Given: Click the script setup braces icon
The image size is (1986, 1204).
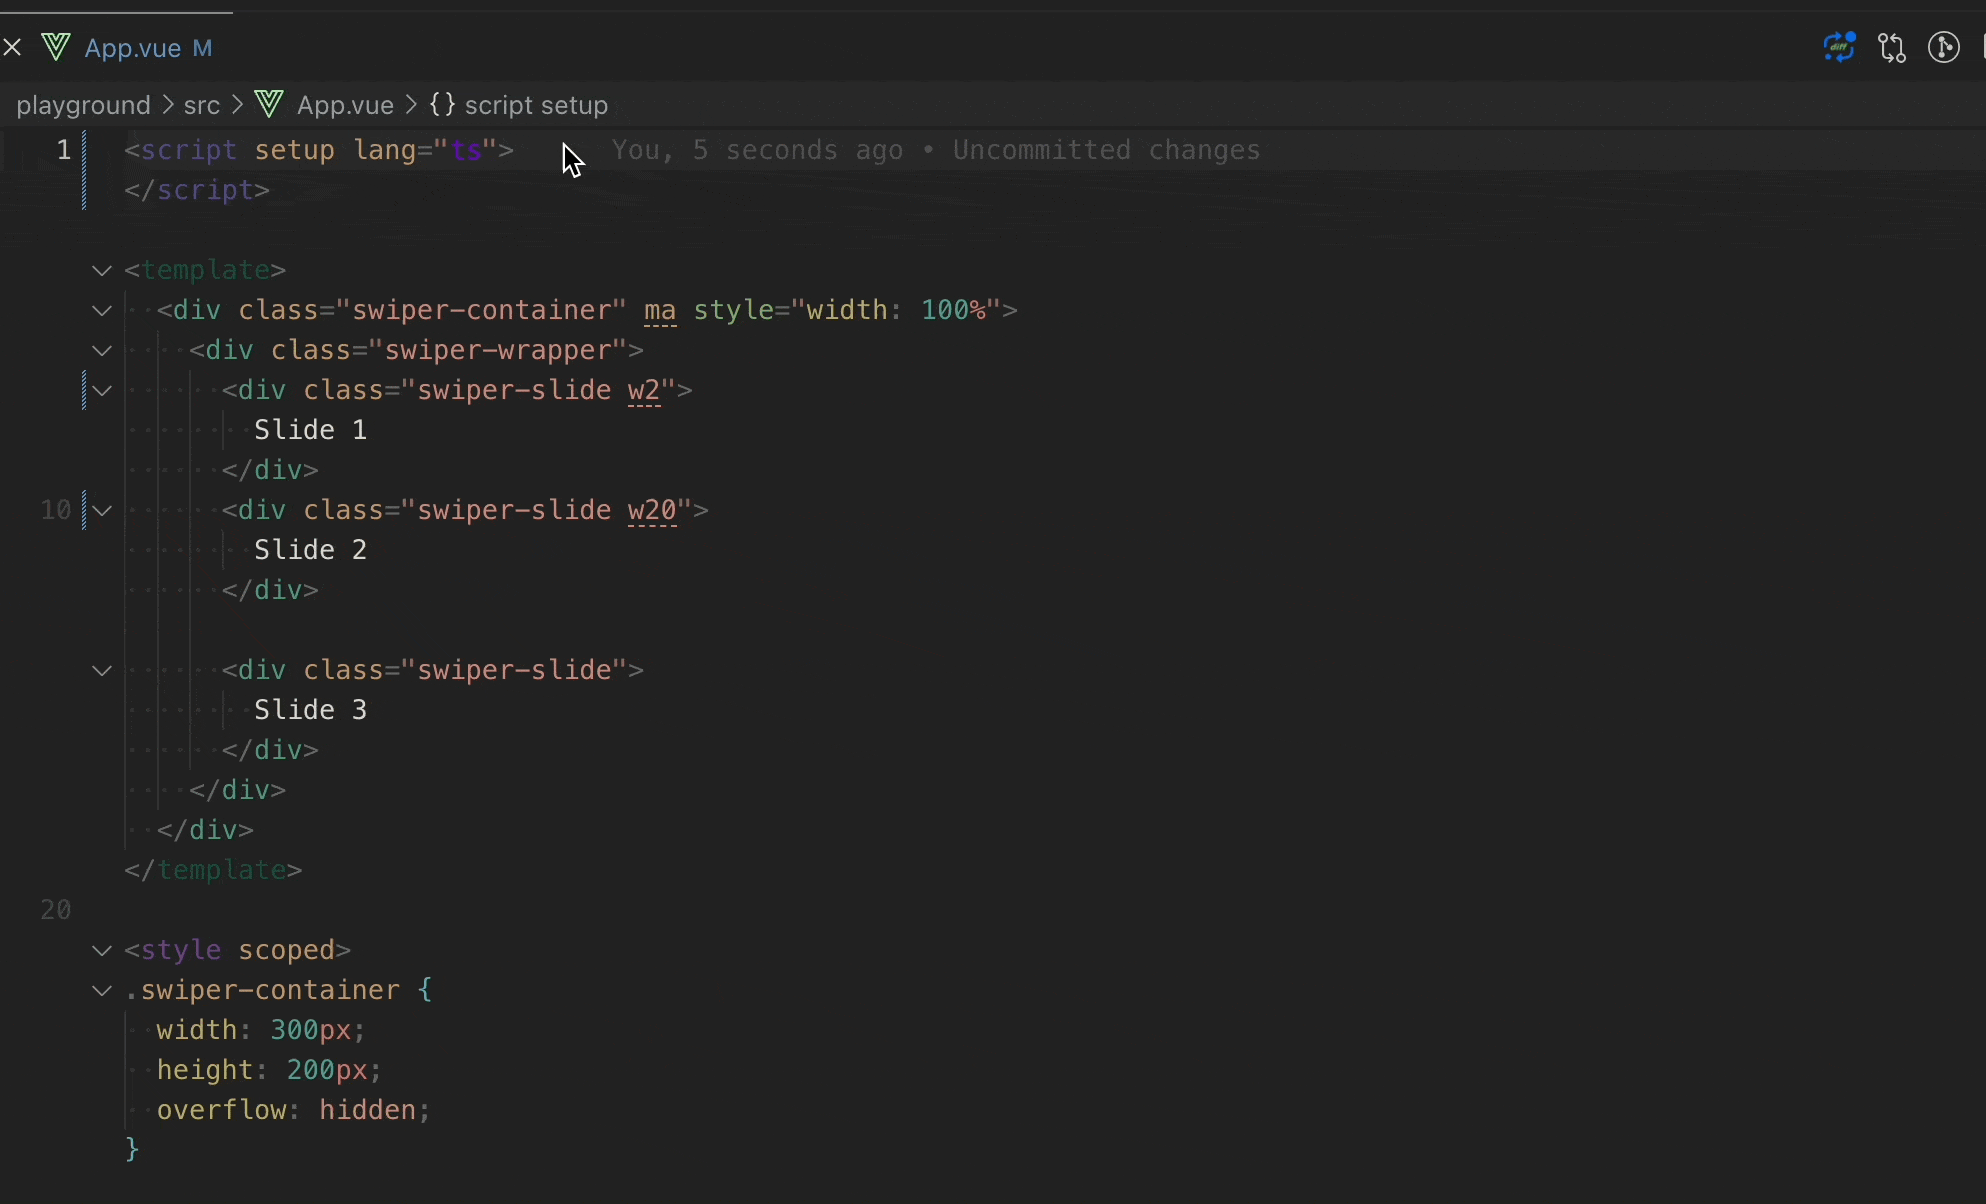Looking at the screenshot, I should tap(442, 104).
